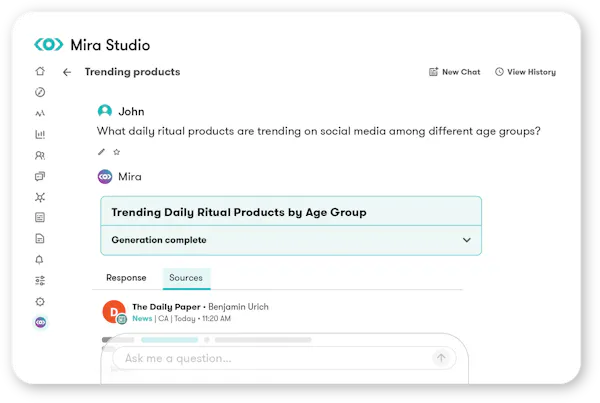Open the document report sidebar icon

(x=40, y=239)
